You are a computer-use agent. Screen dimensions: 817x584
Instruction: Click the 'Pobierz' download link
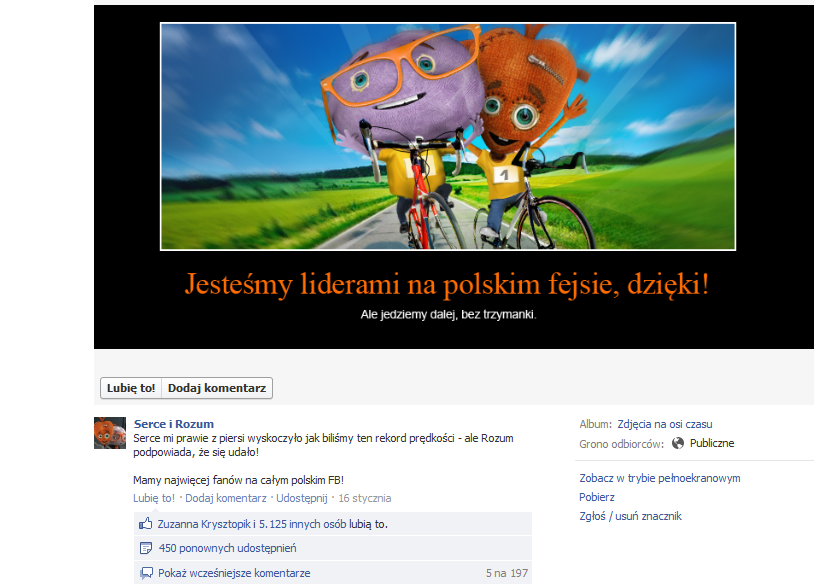point(597,497)
